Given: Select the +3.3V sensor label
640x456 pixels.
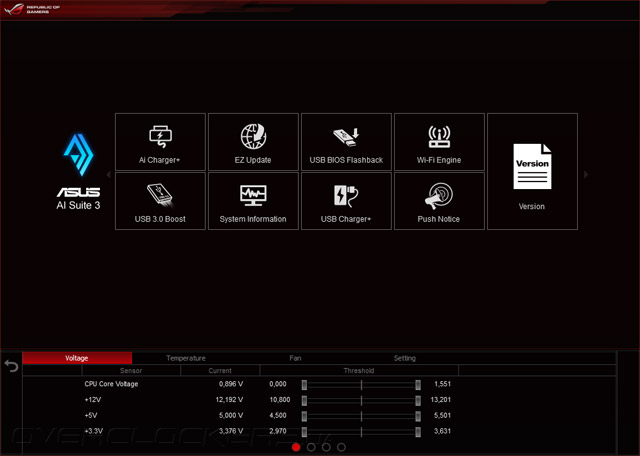Looking at the screenshot, I should [93, 431].
